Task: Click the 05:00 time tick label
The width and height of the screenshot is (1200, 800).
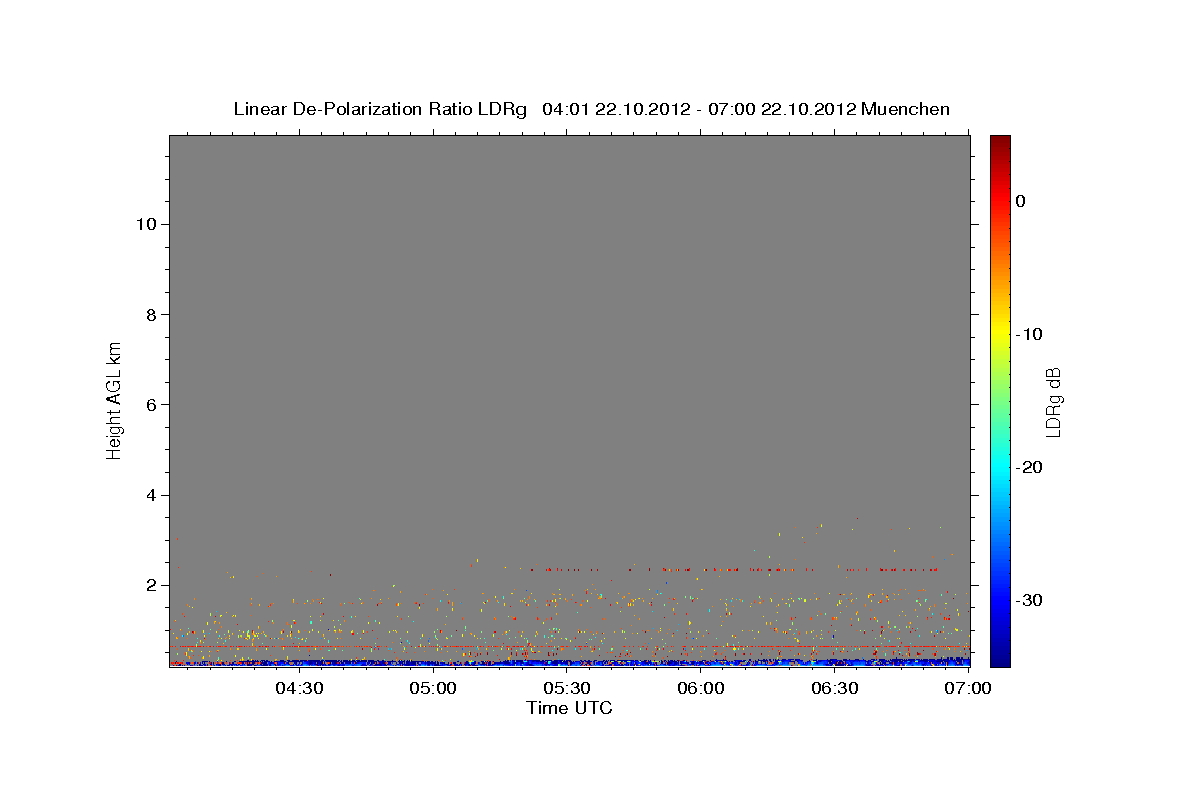Action: tap(433, 688)
